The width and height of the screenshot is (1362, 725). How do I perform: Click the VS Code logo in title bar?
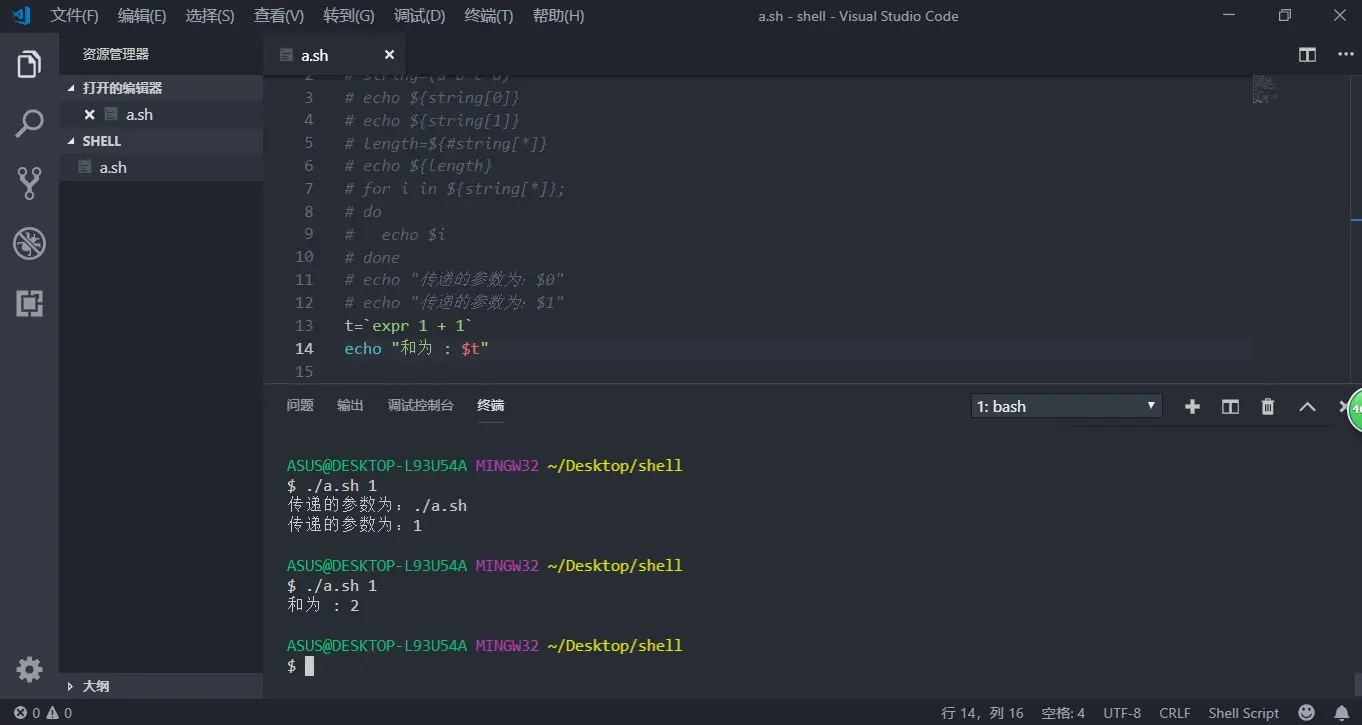[x=21, y=16]
